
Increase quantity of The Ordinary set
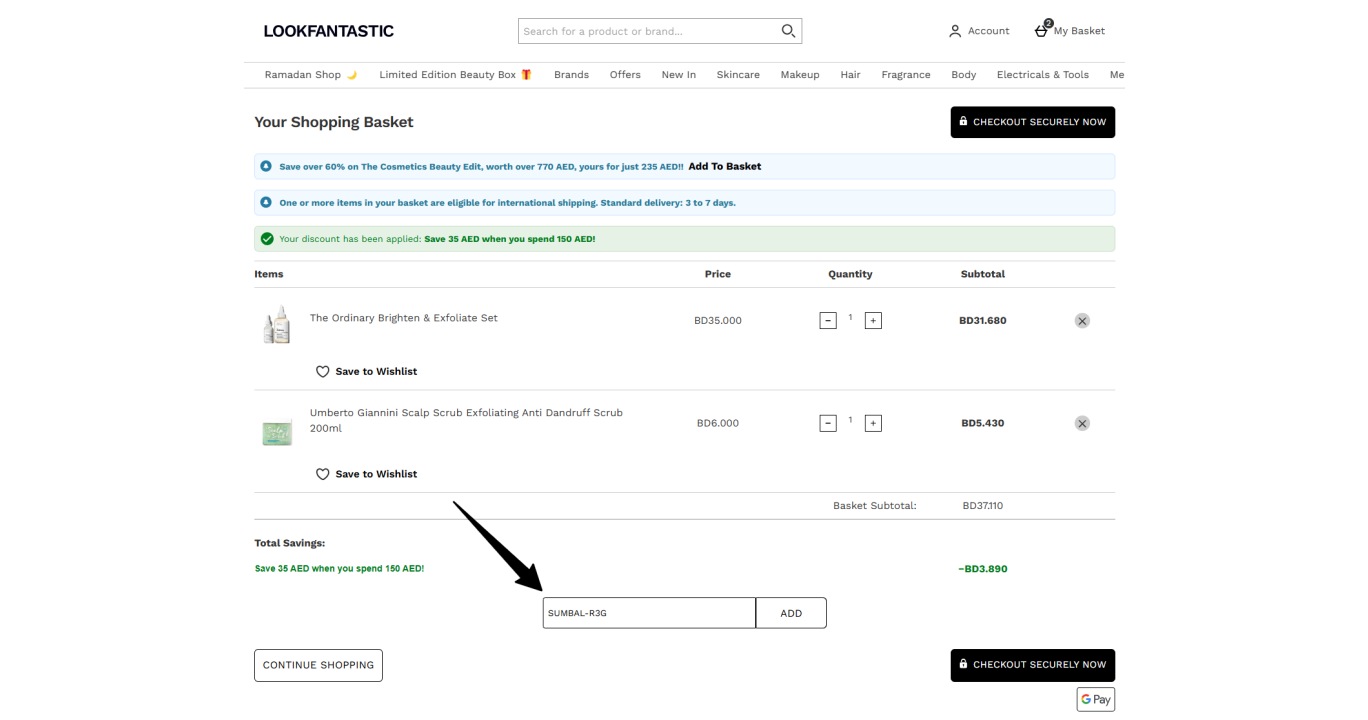873,321
